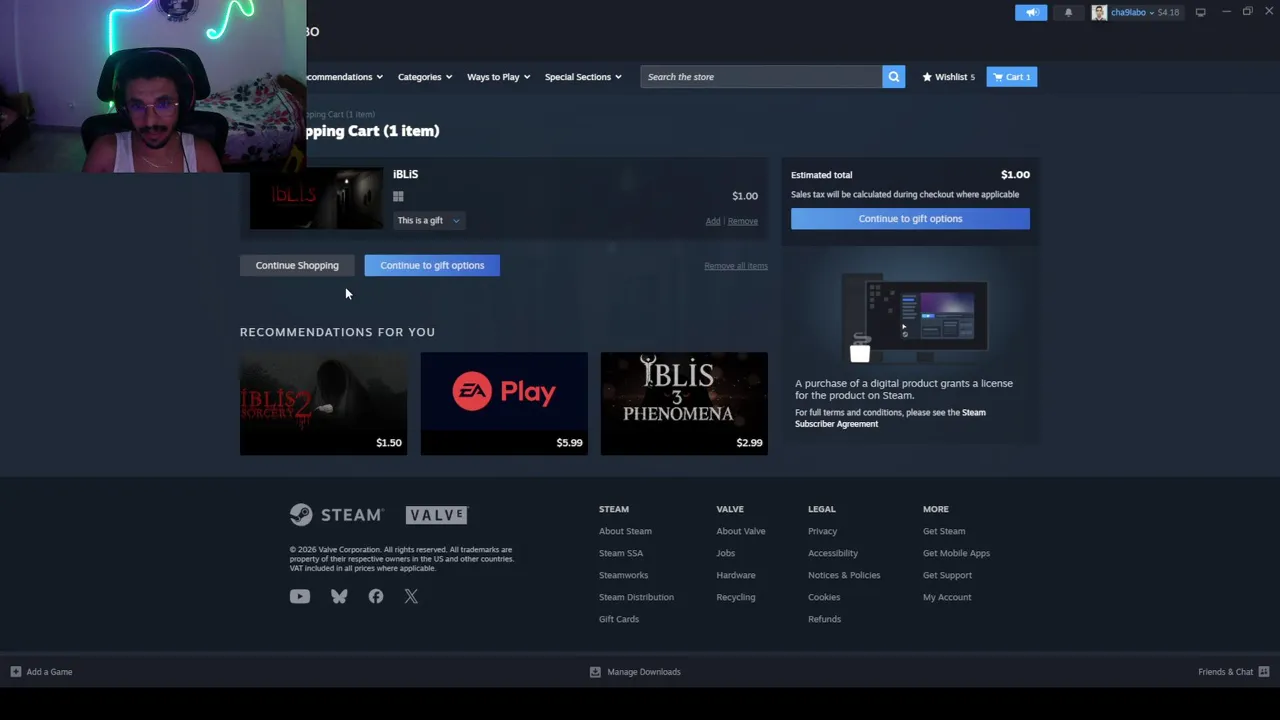Open Cookies footer link
Image resolution: width=1280 pixels, height=720 pixels.
click(824, 597)
